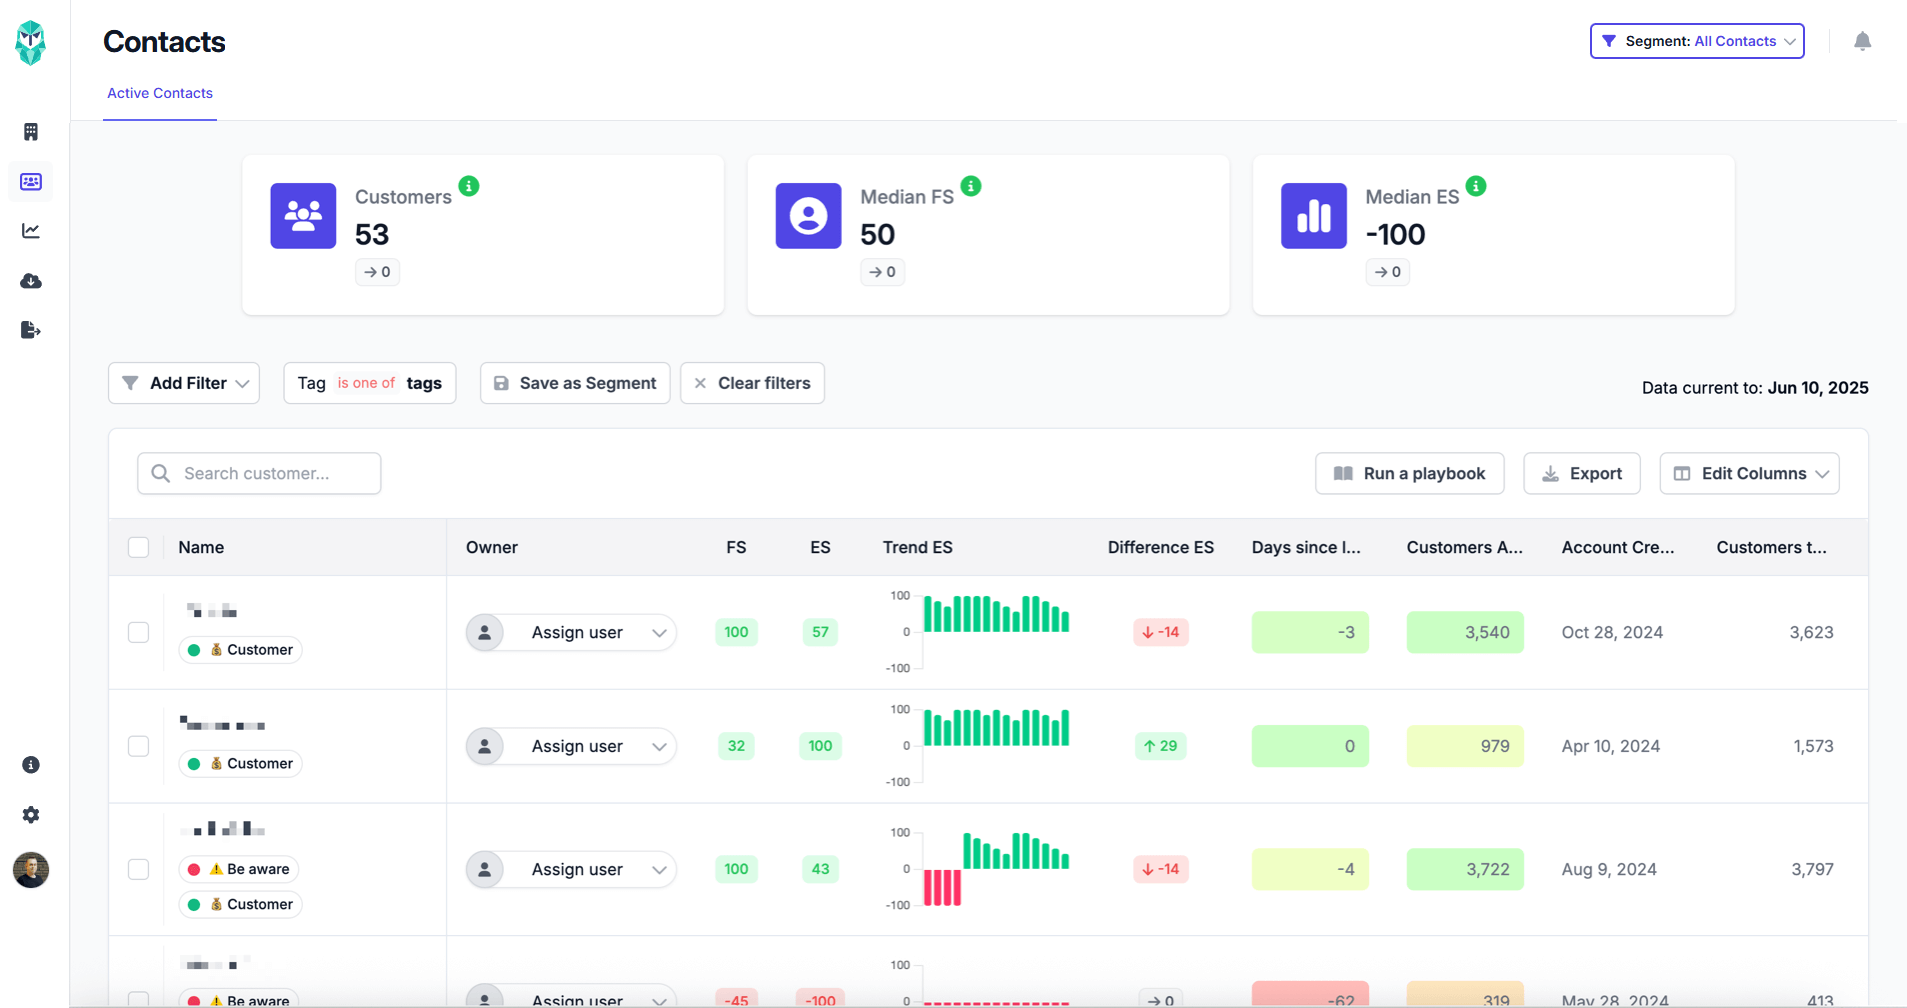Click Customer tag in 3,623 row
This screenshot has height=1008, width=1907.
click(241, 650)
